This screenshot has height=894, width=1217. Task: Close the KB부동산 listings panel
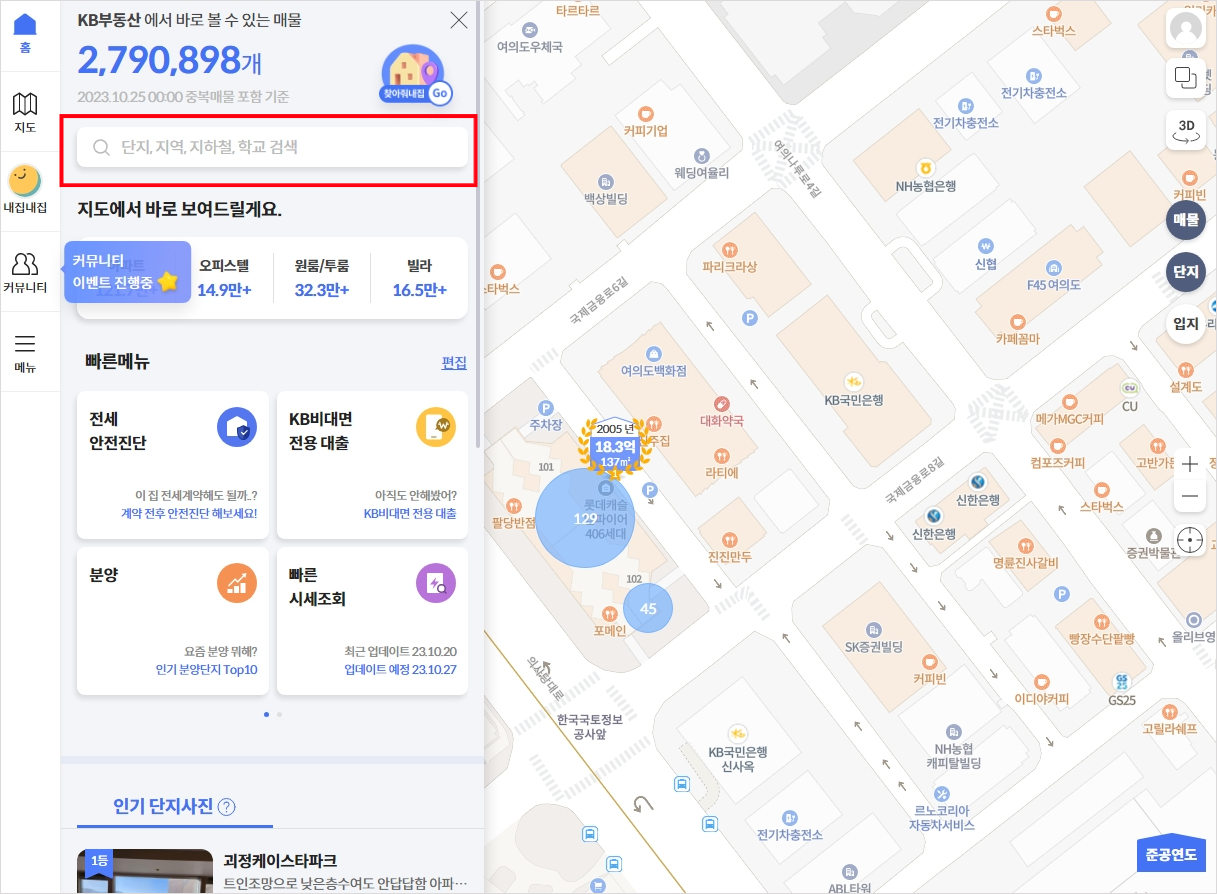tap(459, 20)
